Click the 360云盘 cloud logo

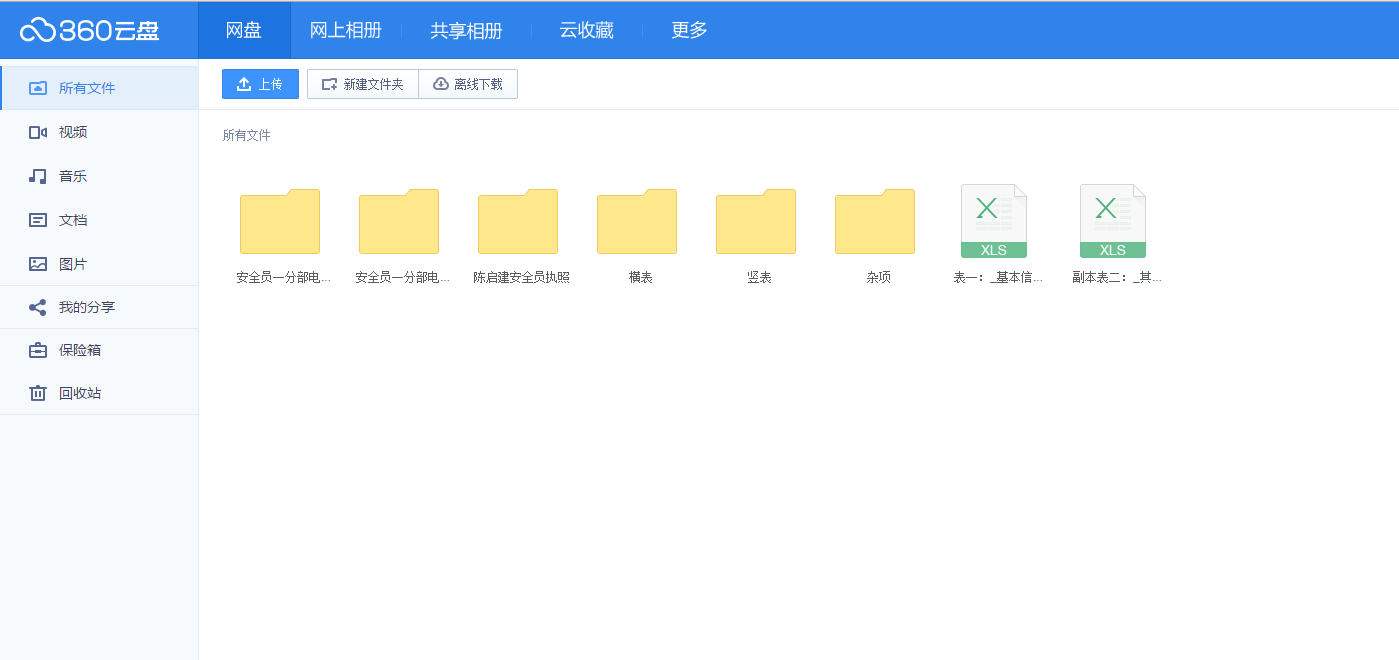89,30
